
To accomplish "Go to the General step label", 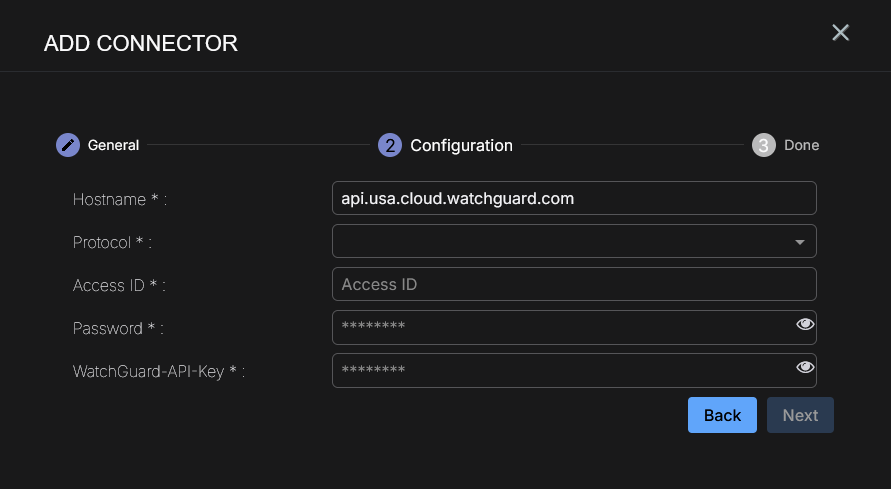I will tap(113, 145).
